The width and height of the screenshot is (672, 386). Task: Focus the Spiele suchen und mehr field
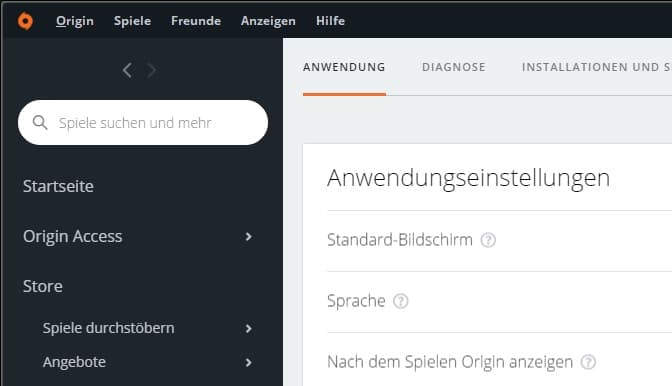pyautogui.click(x=143, y=123)
